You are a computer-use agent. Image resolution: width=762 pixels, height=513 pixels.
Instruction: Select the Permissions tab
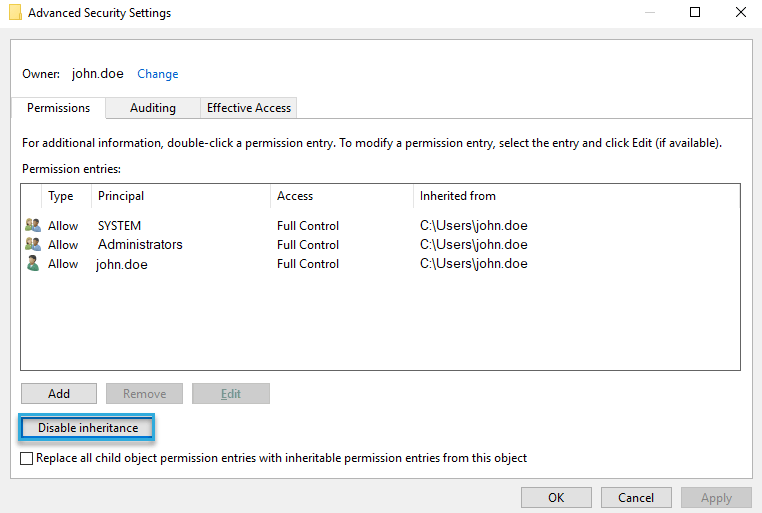(58, 108)
